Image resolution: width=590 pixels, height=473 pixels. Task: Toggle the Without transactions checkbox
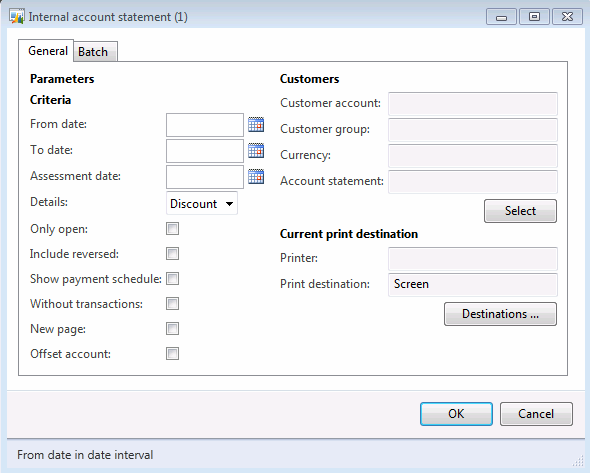point(172,304)
